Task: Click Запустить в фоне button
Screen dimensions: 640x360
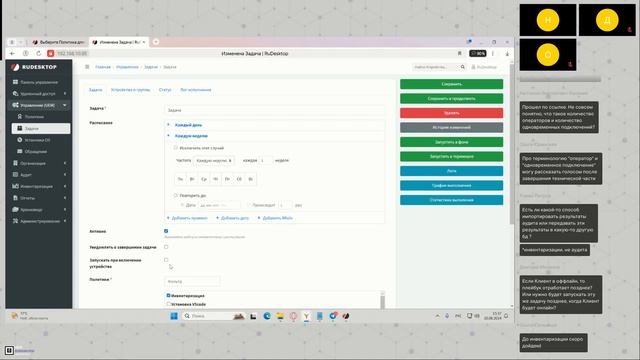Action: point(451,142)
